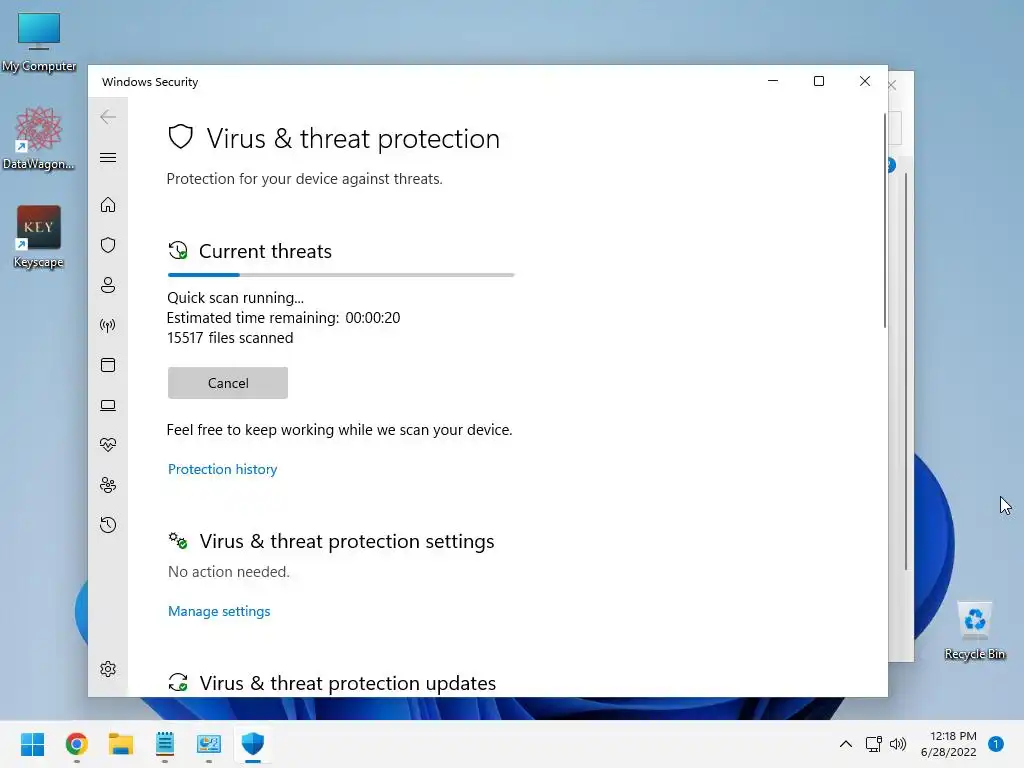Click the "Quick scan running..." text
Viewport: 1024px width, 768px height.
(x=235, y=298)
